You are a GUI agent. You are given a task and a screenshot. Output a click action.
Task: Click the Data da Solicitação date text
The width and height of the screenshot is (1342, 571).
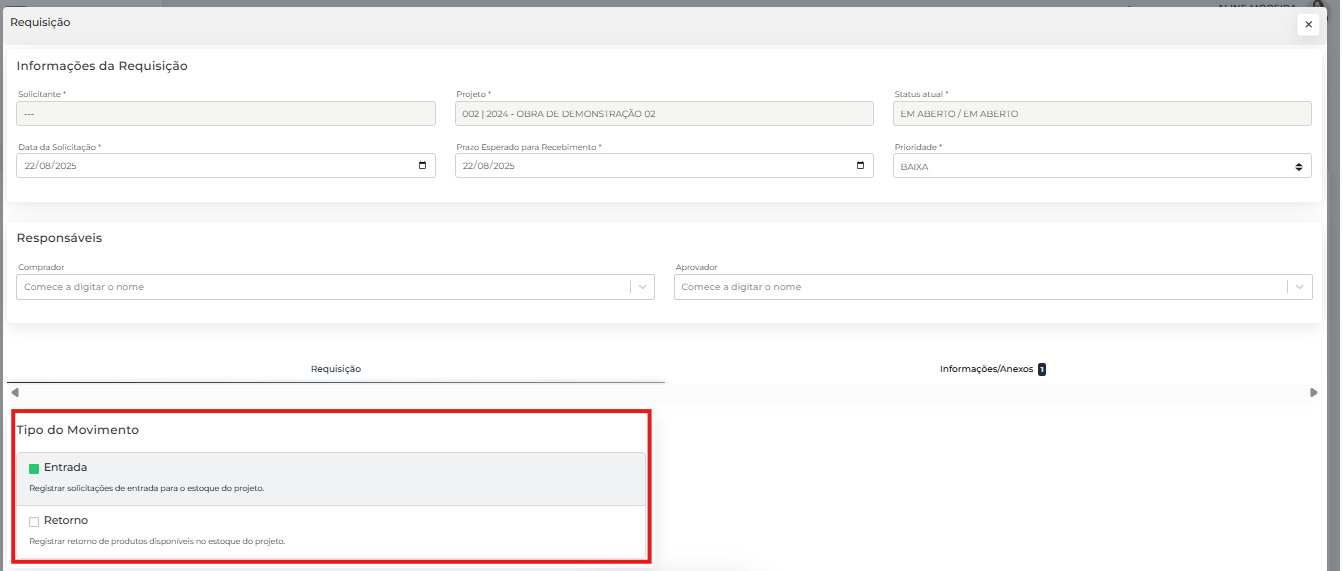point(50,166)
